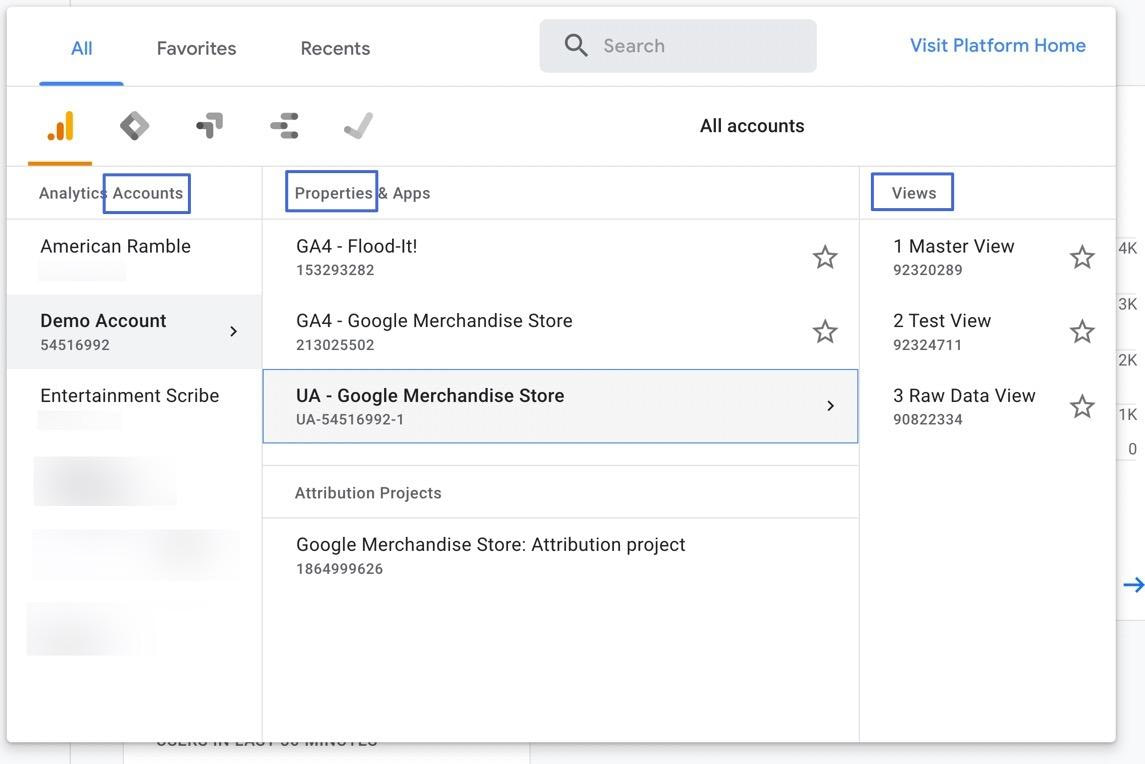Select the American Ramble account

click(x=115, y=246)
